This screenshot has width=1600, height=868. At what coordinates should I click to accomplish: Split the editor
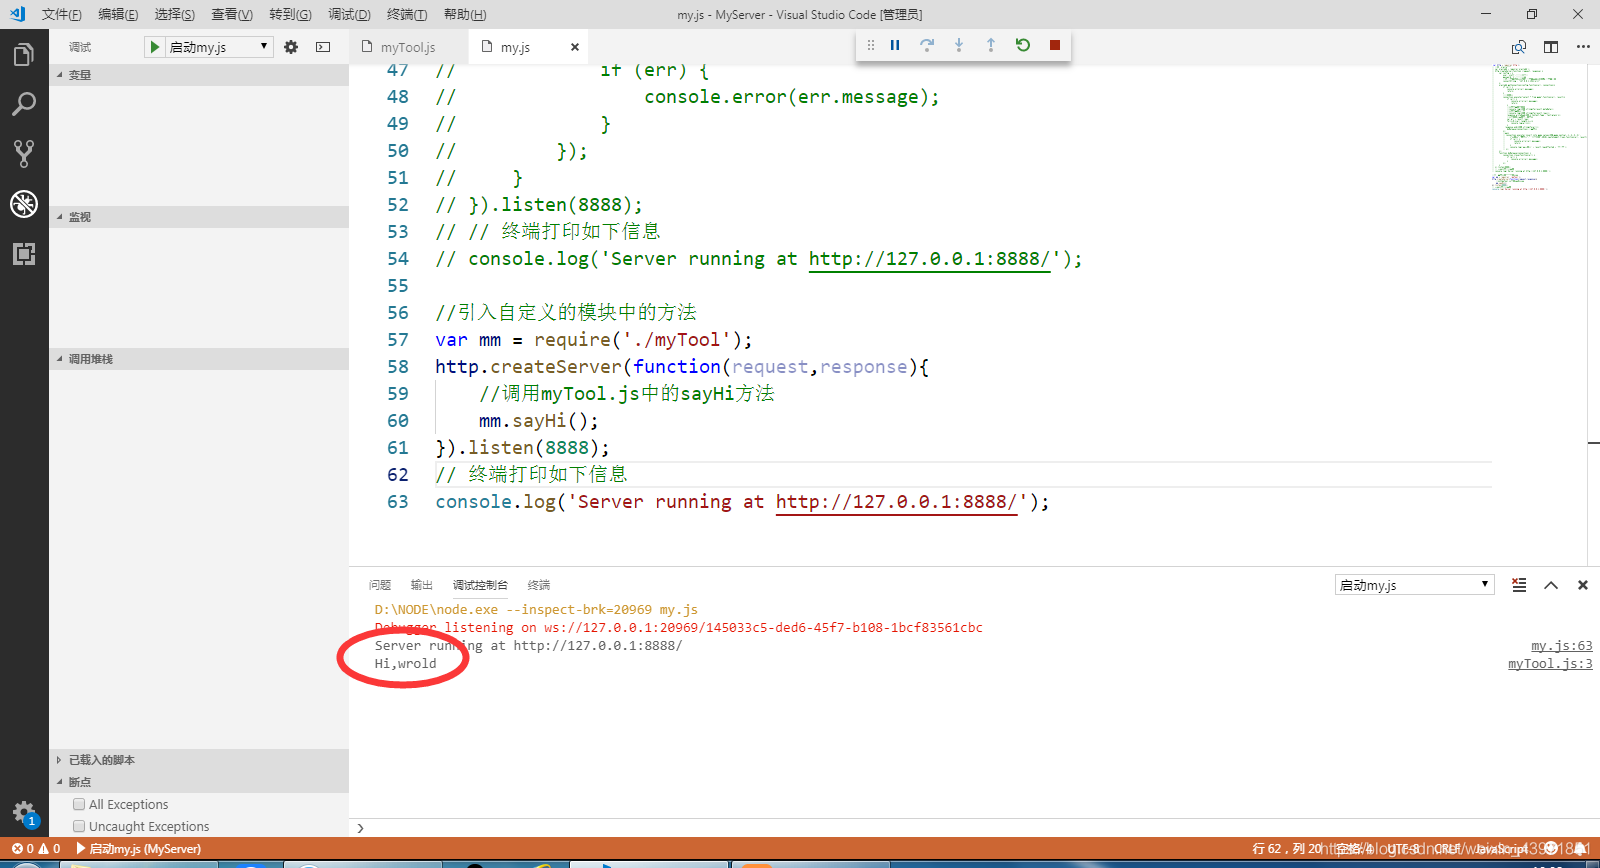(x=1551, y=47)
